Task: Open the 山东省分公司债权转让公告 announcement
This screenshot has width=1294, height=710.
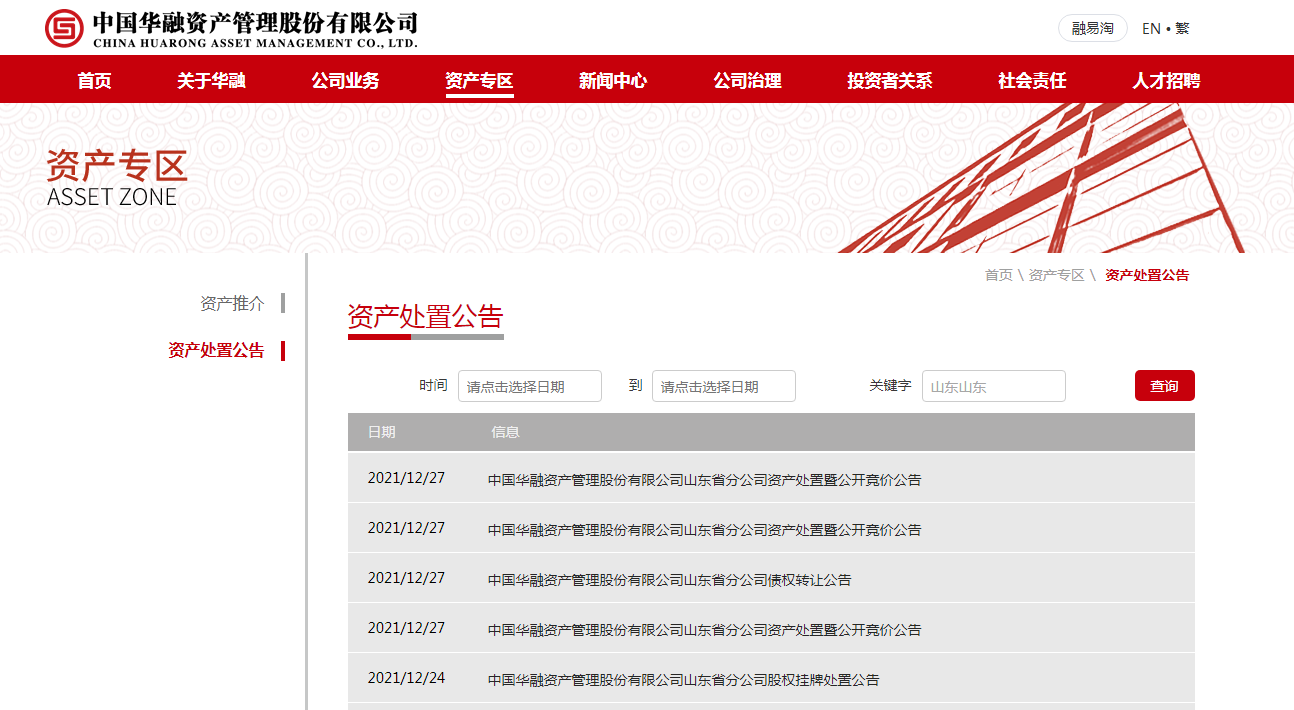Action: [670, 580]
